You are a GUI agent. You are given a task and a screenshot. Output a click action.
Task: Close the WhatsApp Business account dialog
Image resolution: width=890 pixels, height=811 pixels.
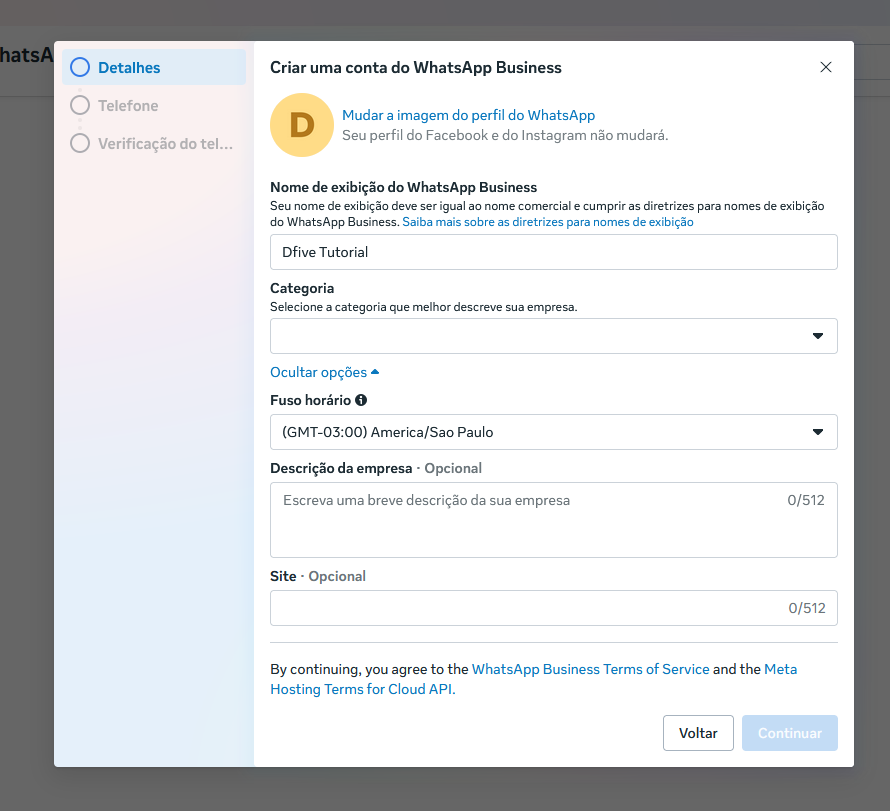coord(825,68)
